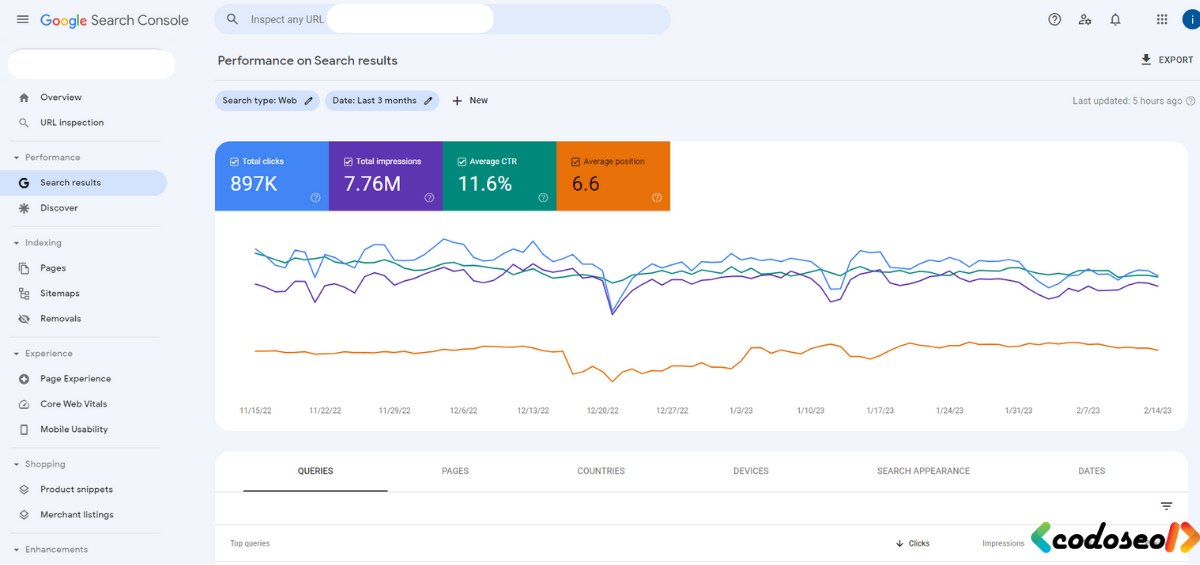Collapse the Indexing sidebar section
Image resolution: width=1200 pixels, height=565 pixels.
(16, 243)
